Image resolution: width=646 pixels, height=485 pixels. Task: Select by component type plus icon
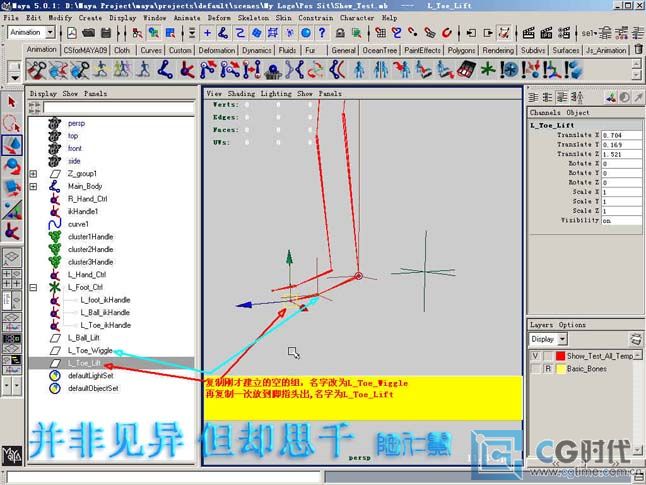207,33
